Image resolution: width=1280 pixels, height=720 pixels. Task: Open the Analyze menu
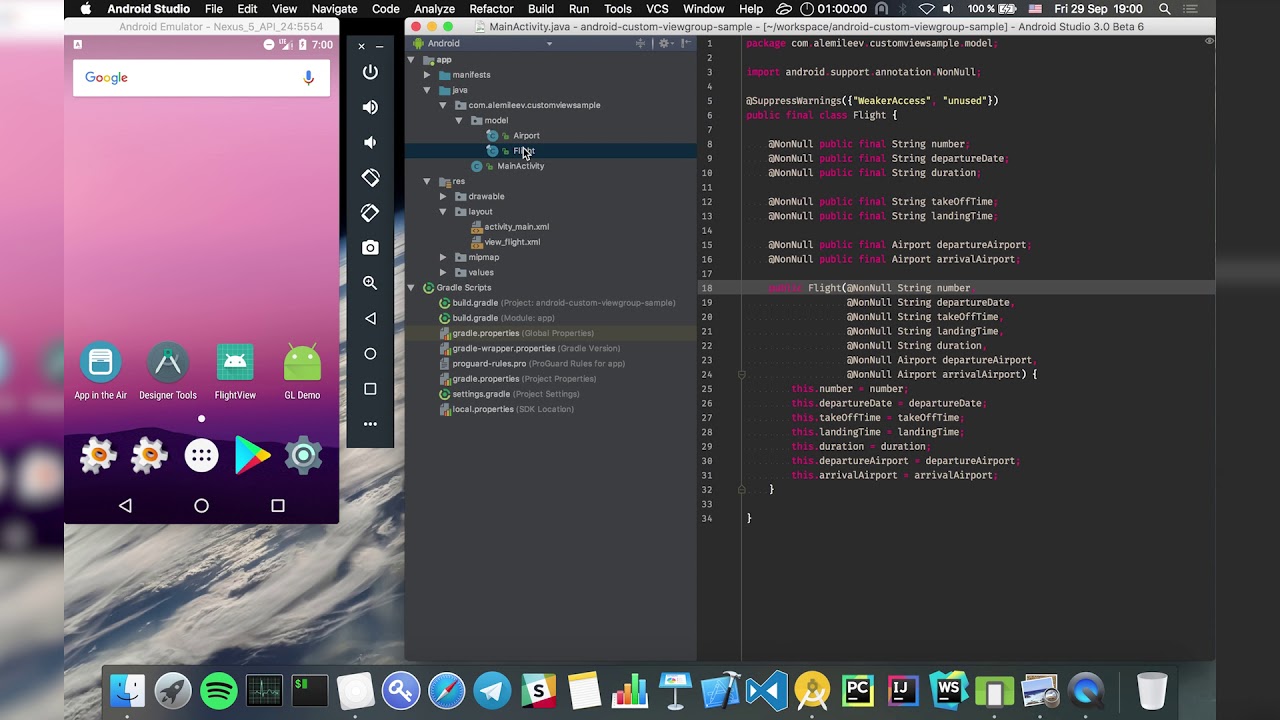point(434,9)
